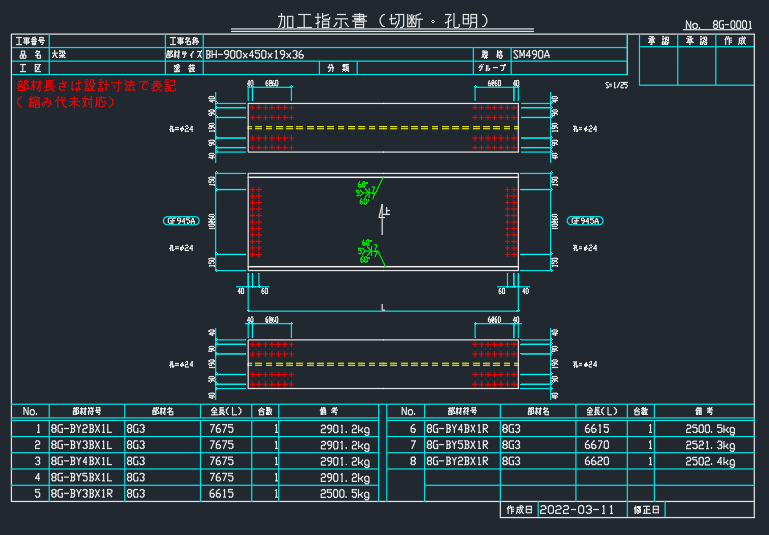The image size is (769, 535).
Task: Select the upper green 60° weld symbol
Action: tap(368, 191)
